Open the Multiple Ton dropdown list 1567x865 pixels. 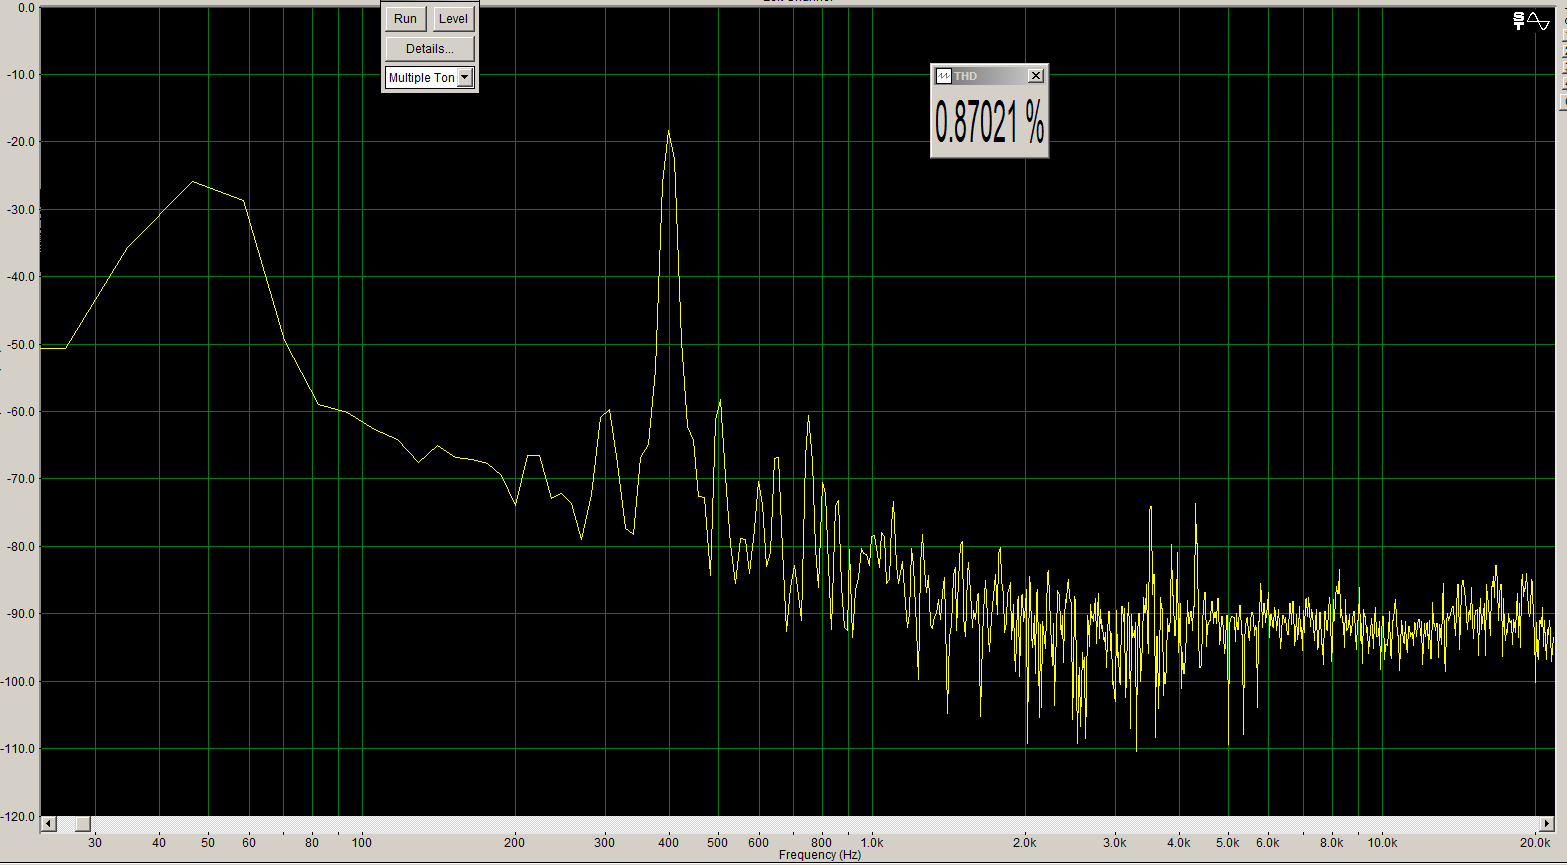tap(465, 77)
